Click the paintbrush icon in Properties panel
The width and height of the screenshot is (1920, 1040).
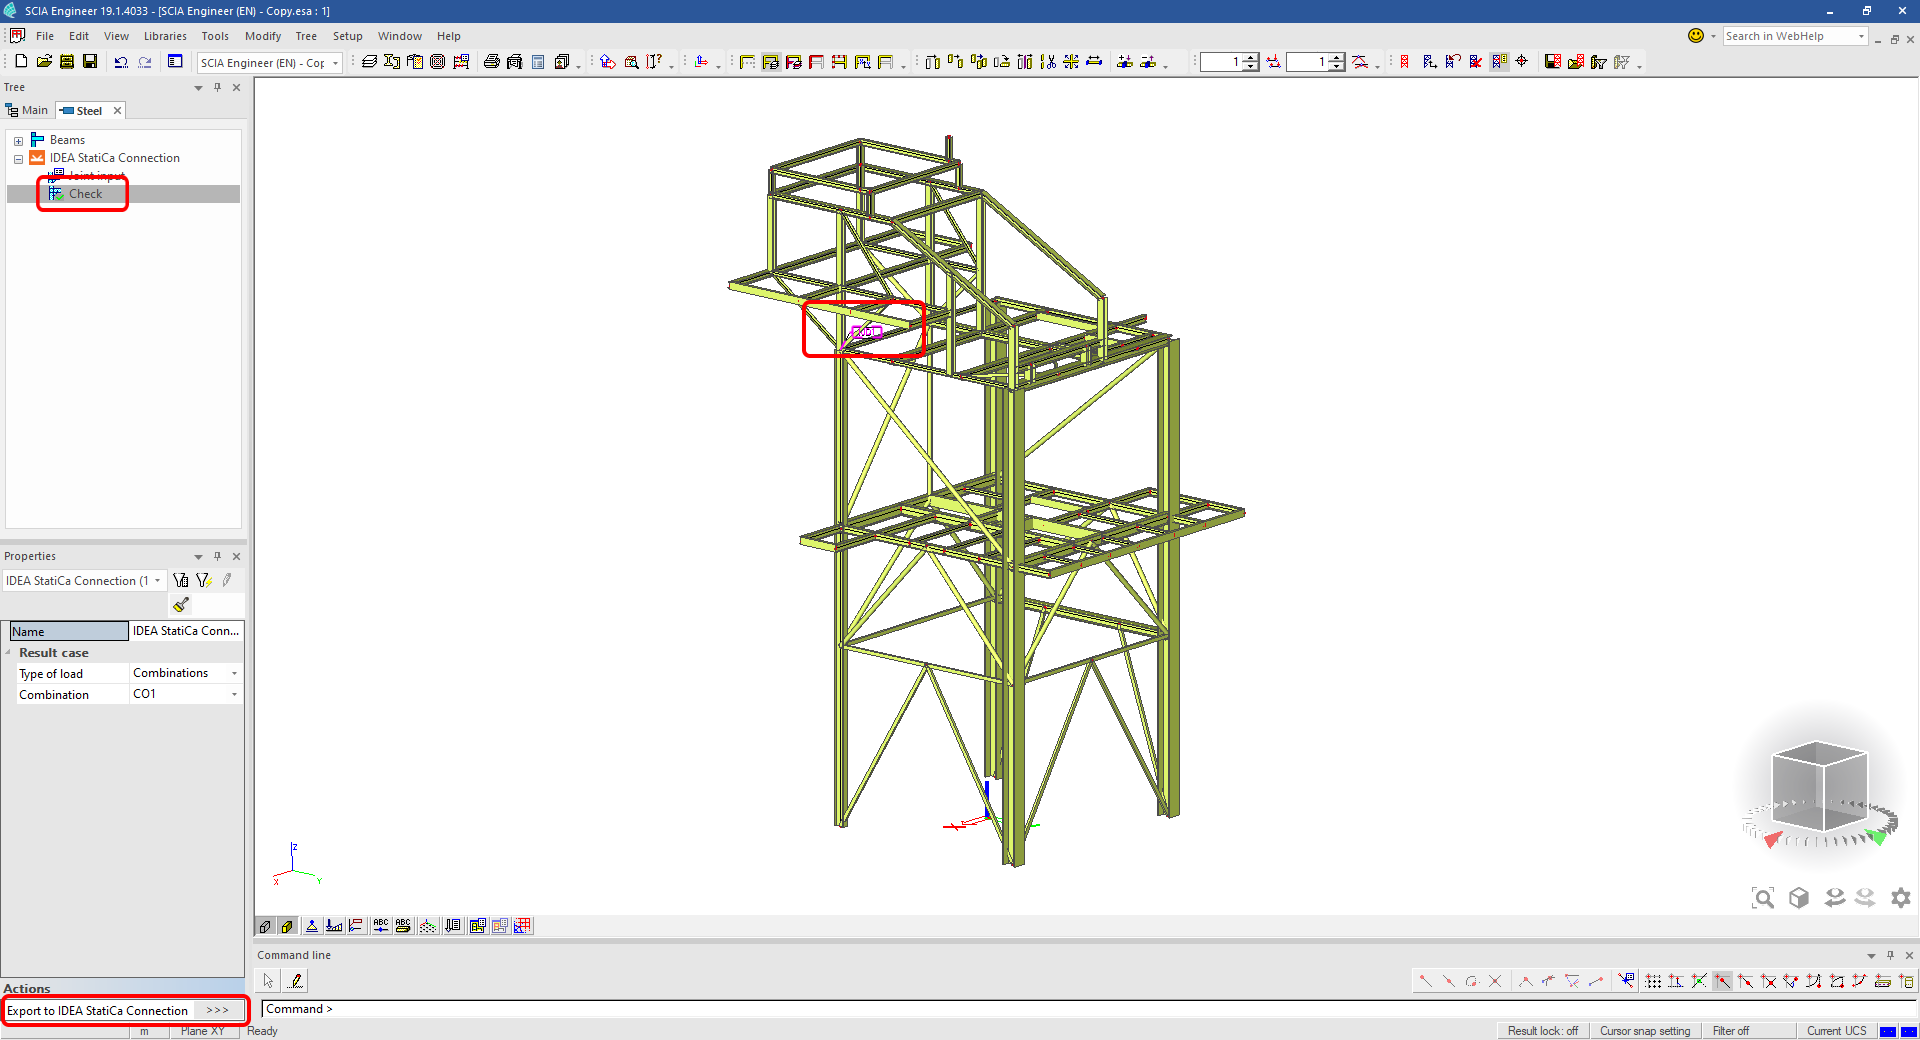[181, 605]
